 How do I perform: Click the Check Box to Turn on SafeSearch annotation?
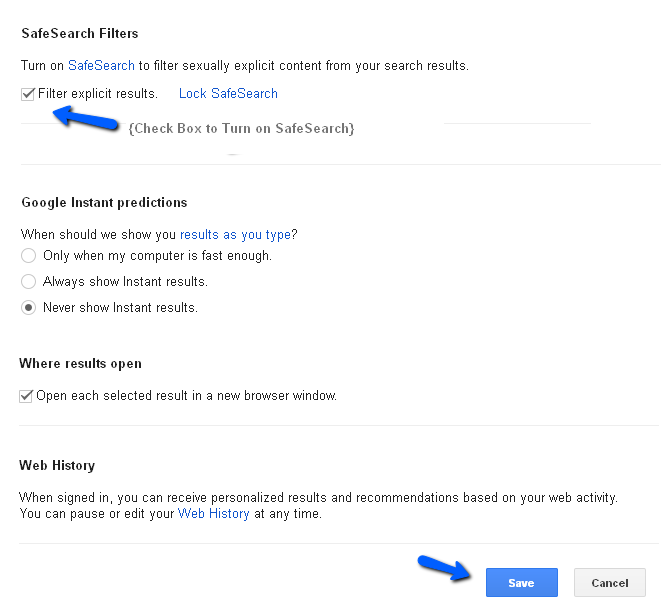tap(241, 129)
